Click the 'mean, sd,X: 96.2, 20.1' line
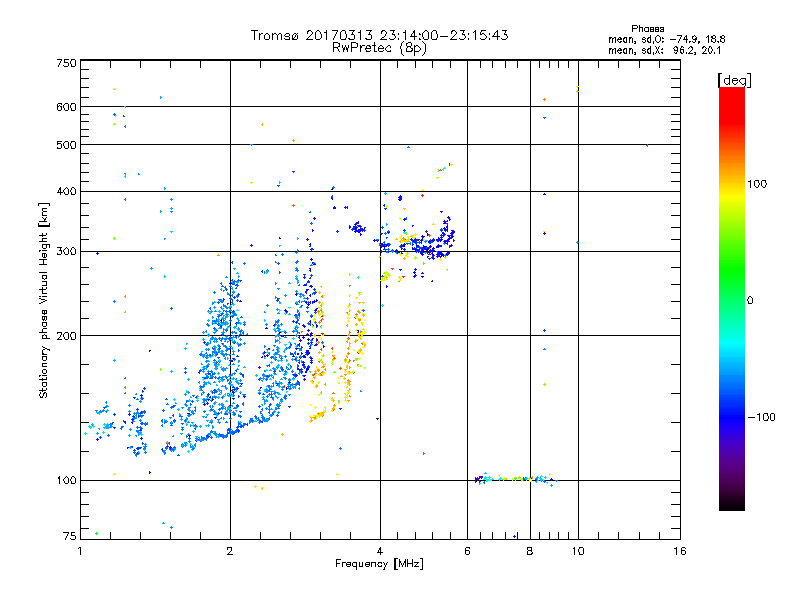This screenshot has width=800, height=600. [x=664, y=50]
